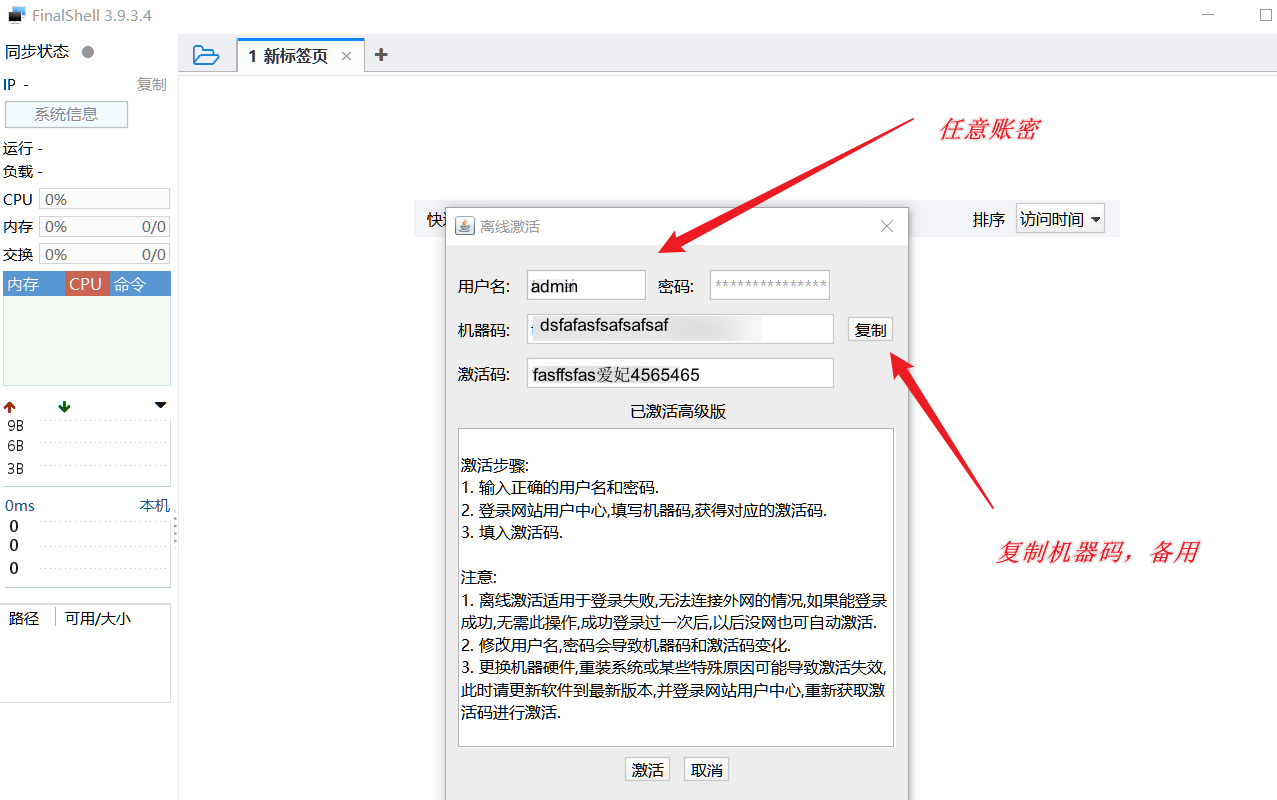
Task: Click the 取消 button
Action: pyautogui.click(x=706, y=770)
